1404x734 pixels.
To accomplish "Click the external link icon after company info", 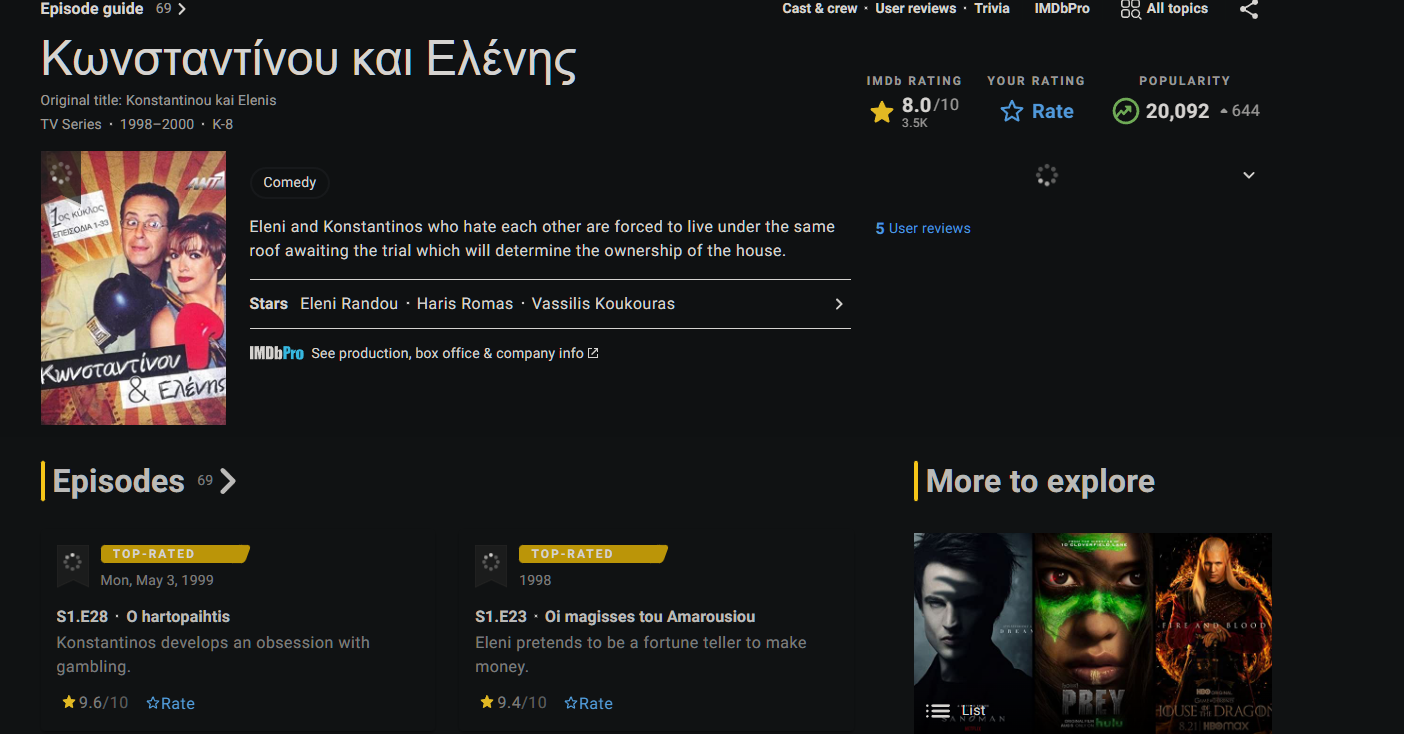I will (x=593, y=353).
